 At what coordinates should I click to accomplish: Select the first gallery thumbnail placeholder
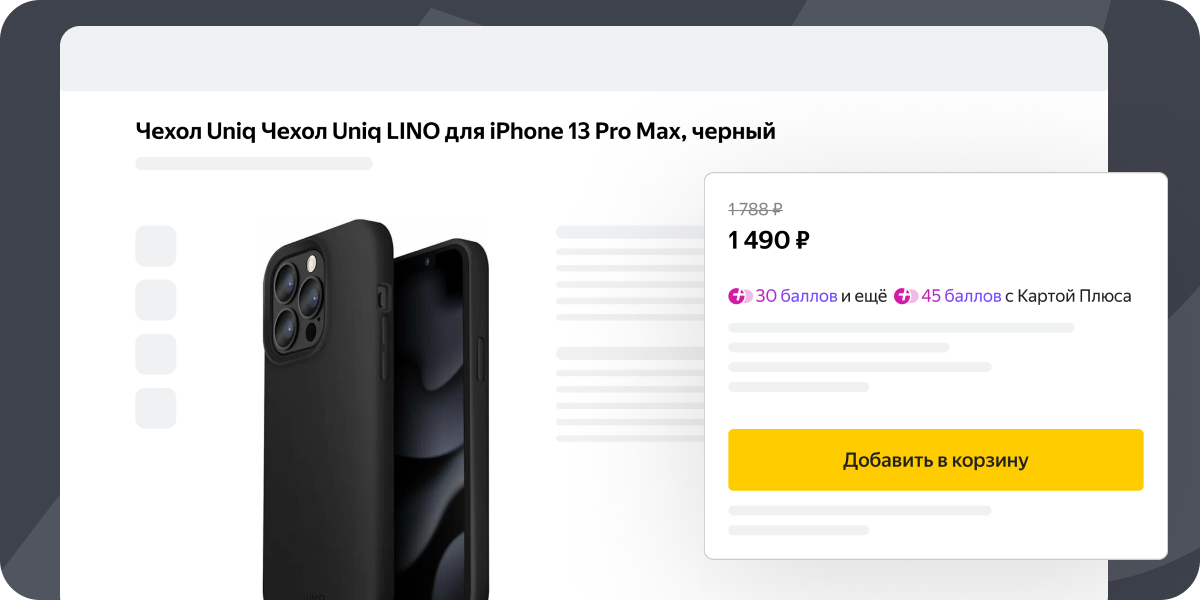pos(155,246)
